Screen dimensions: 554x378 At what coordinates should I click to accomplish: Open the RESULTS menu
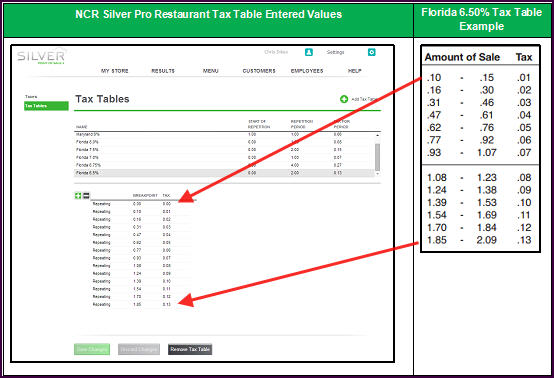(x=163, y=71)
